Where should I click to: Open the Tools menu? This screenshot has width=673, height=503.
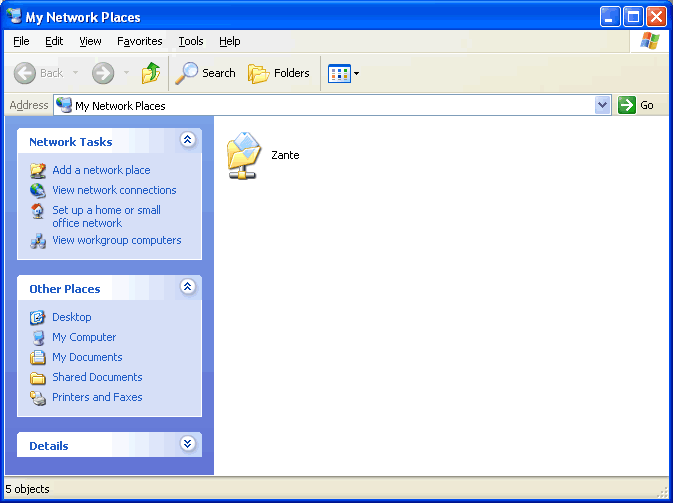coord(190,41)
